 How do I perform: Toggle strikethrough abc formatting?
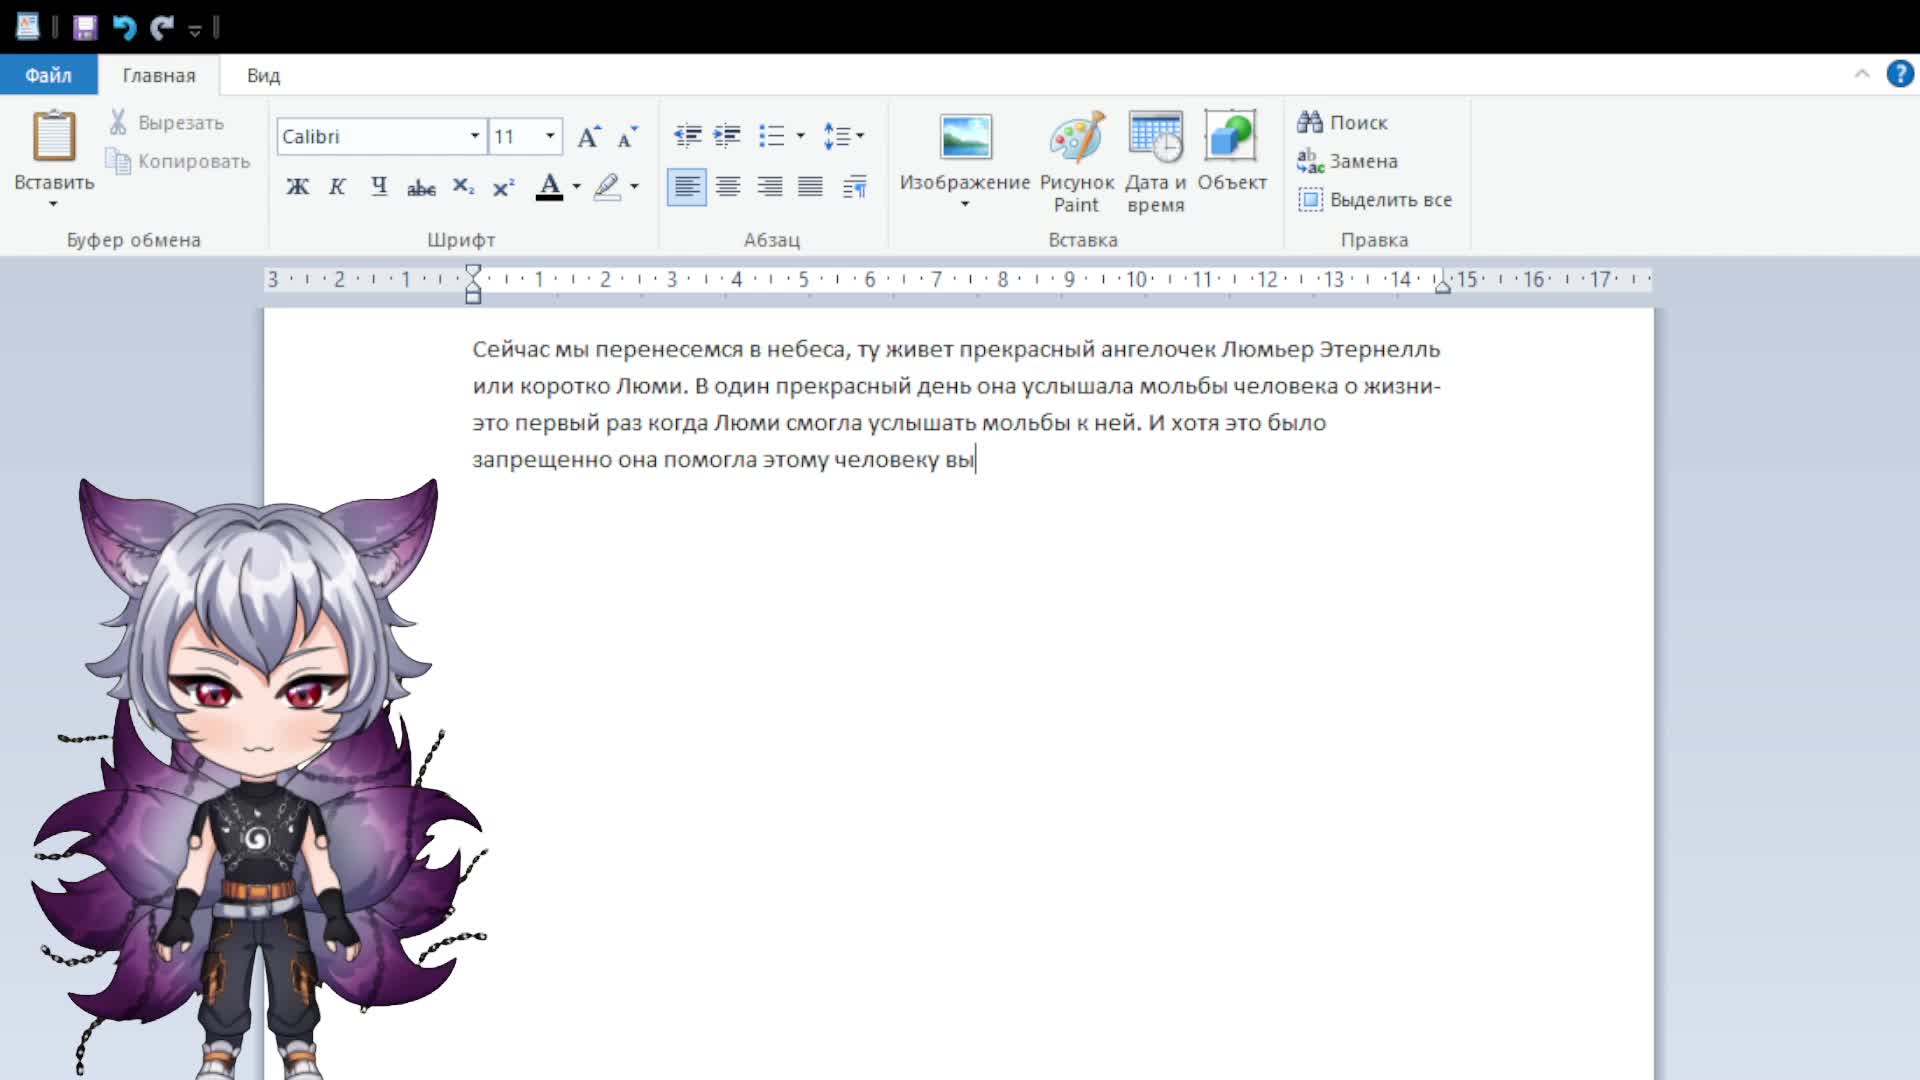point(421,187)
